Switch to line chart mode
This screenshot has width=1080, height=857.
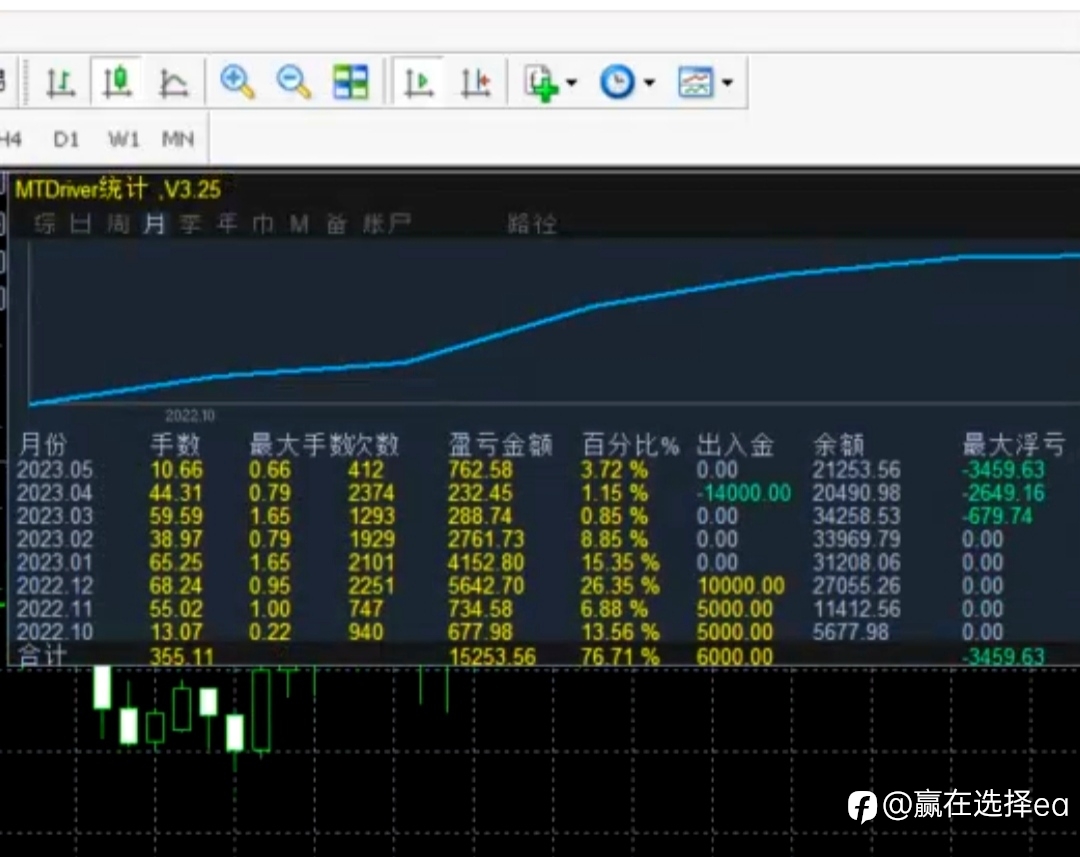173,83
